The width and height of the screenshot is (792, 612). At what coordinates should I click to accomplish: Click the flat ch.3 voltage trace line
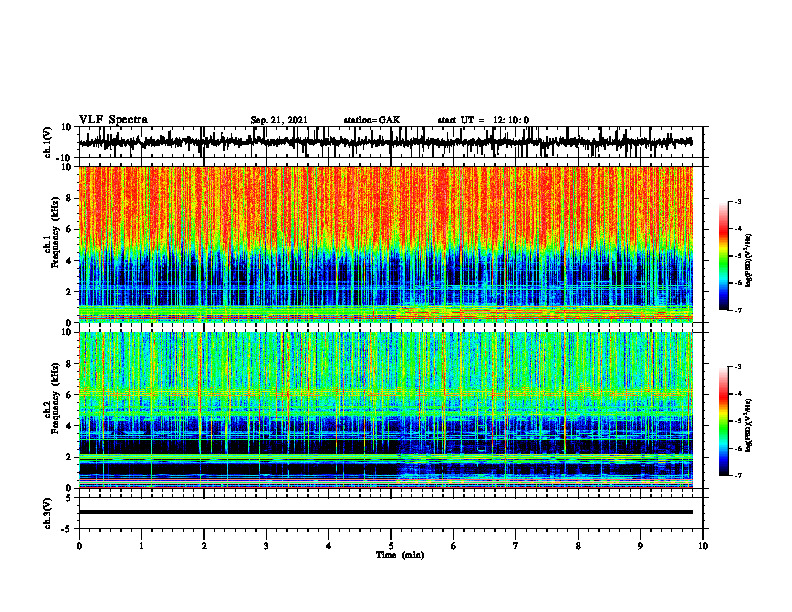click(386, 512)
